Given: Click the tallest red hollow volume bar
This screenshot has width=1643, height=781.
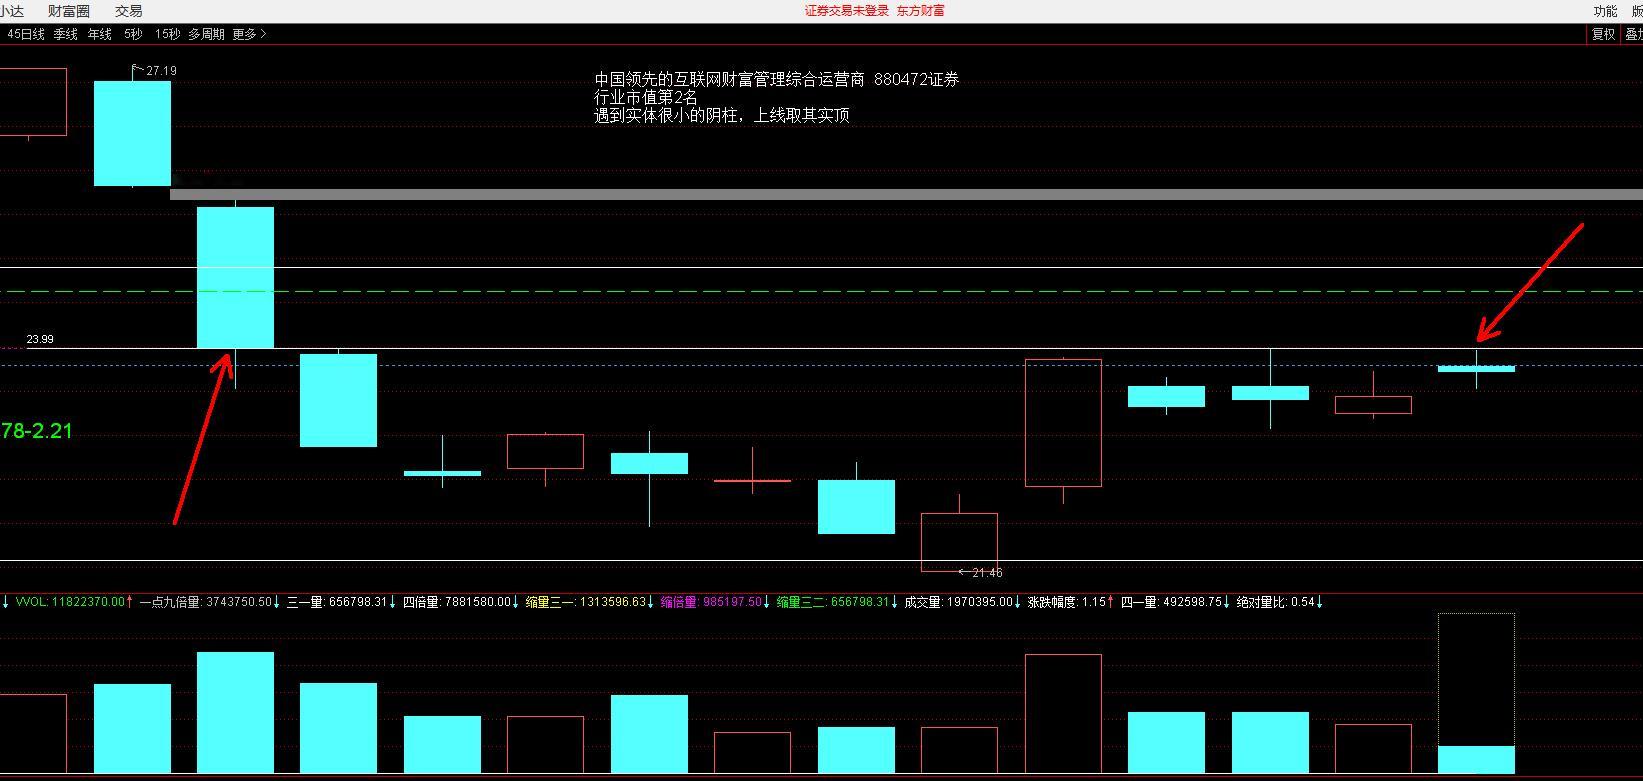Looking at the screenshot, I should (x=1063, y=714).
